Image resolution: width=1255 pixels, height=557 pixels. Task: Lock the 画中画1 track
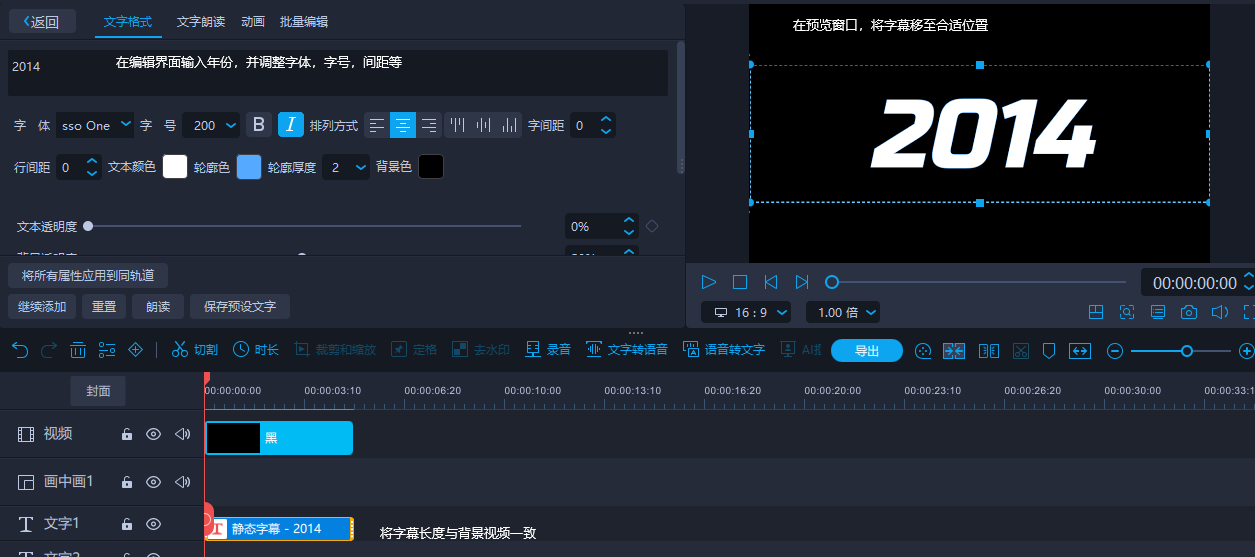click(x=127, y=482)
